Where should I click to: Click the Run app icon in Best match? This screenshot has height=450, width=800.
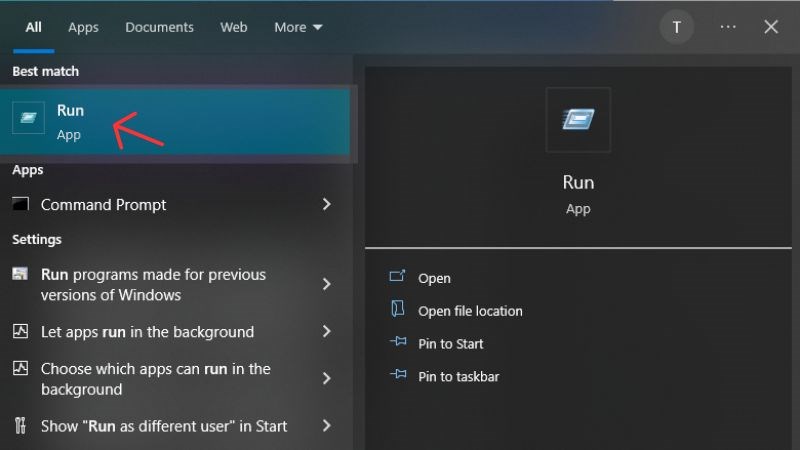pyautogui.click(x=28, y=118)
